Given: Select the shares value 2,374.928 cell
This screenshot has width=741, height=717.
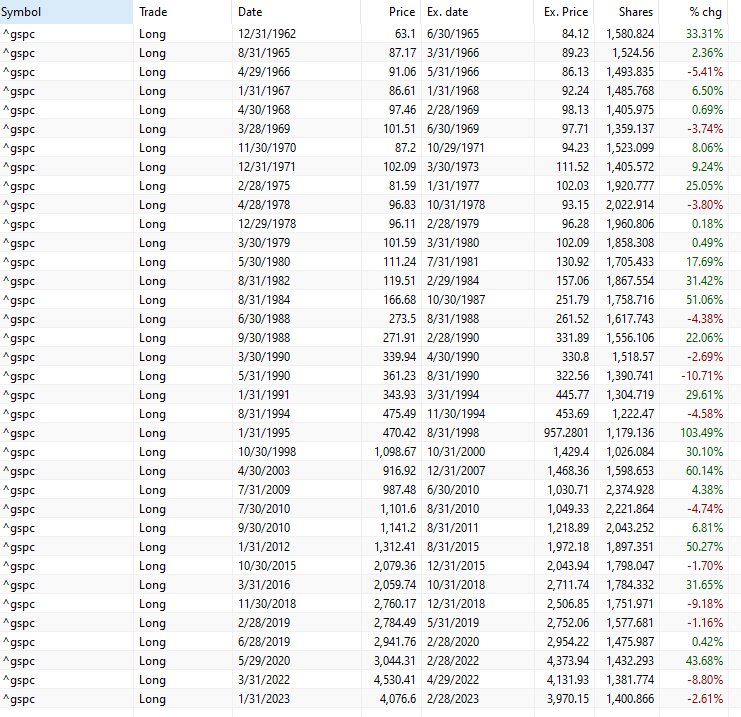Looking at the screenshot, I should click(630, 490).
